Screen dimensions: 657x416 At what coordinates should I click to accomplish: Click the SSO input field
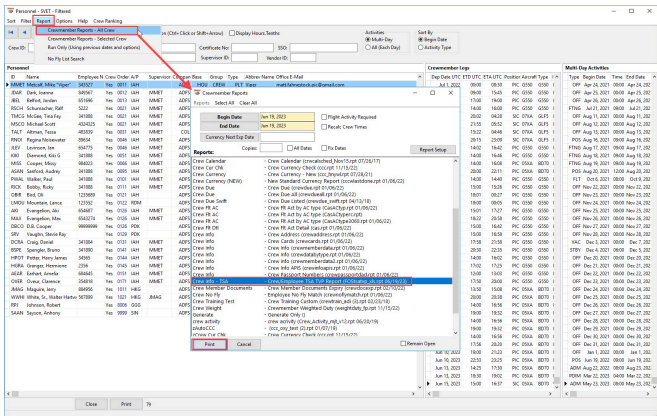[x=323, y=48]
